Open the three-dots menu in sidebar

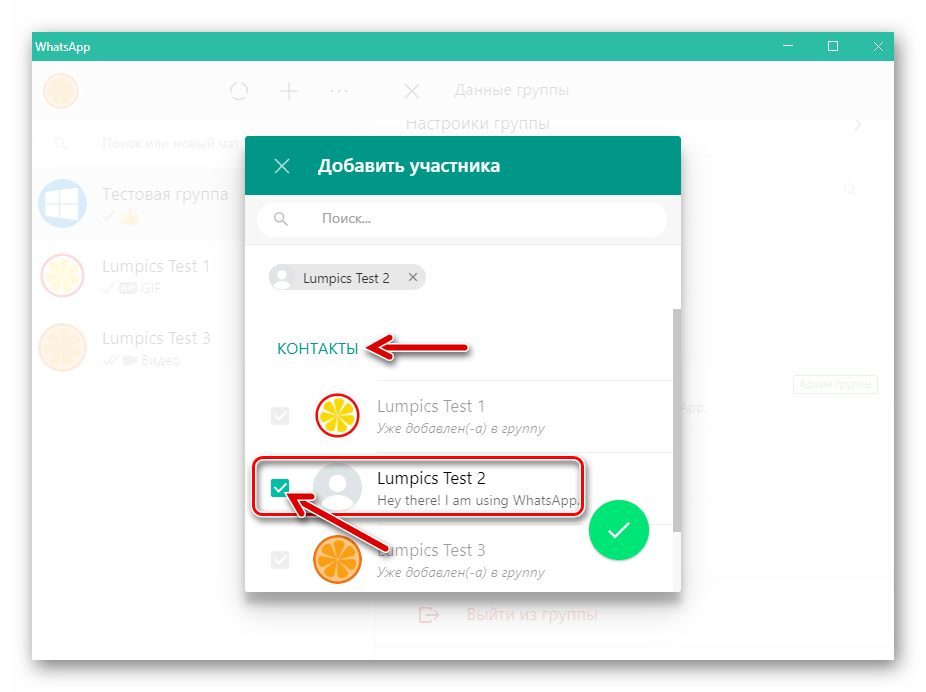click(339, 91)
